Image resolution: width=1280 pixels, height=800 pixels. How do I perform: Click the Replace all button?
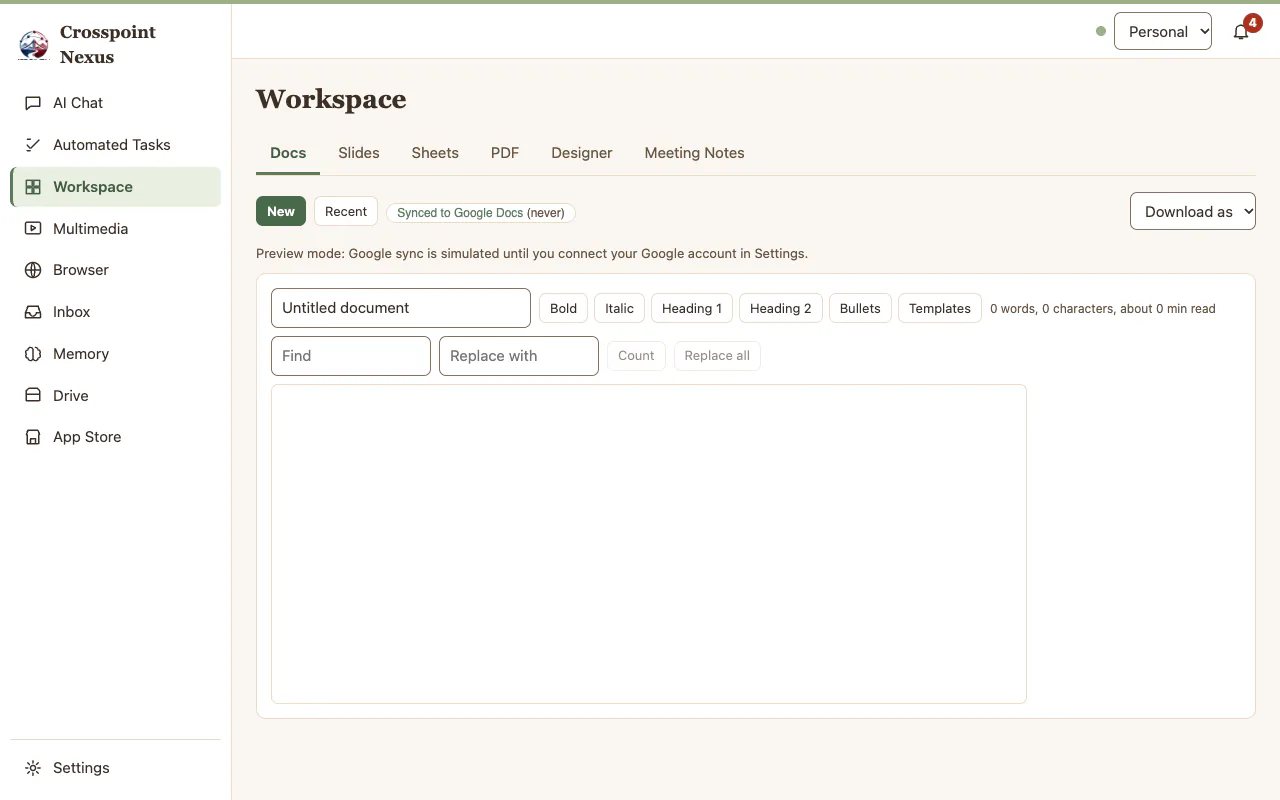[x=717, y=355]
